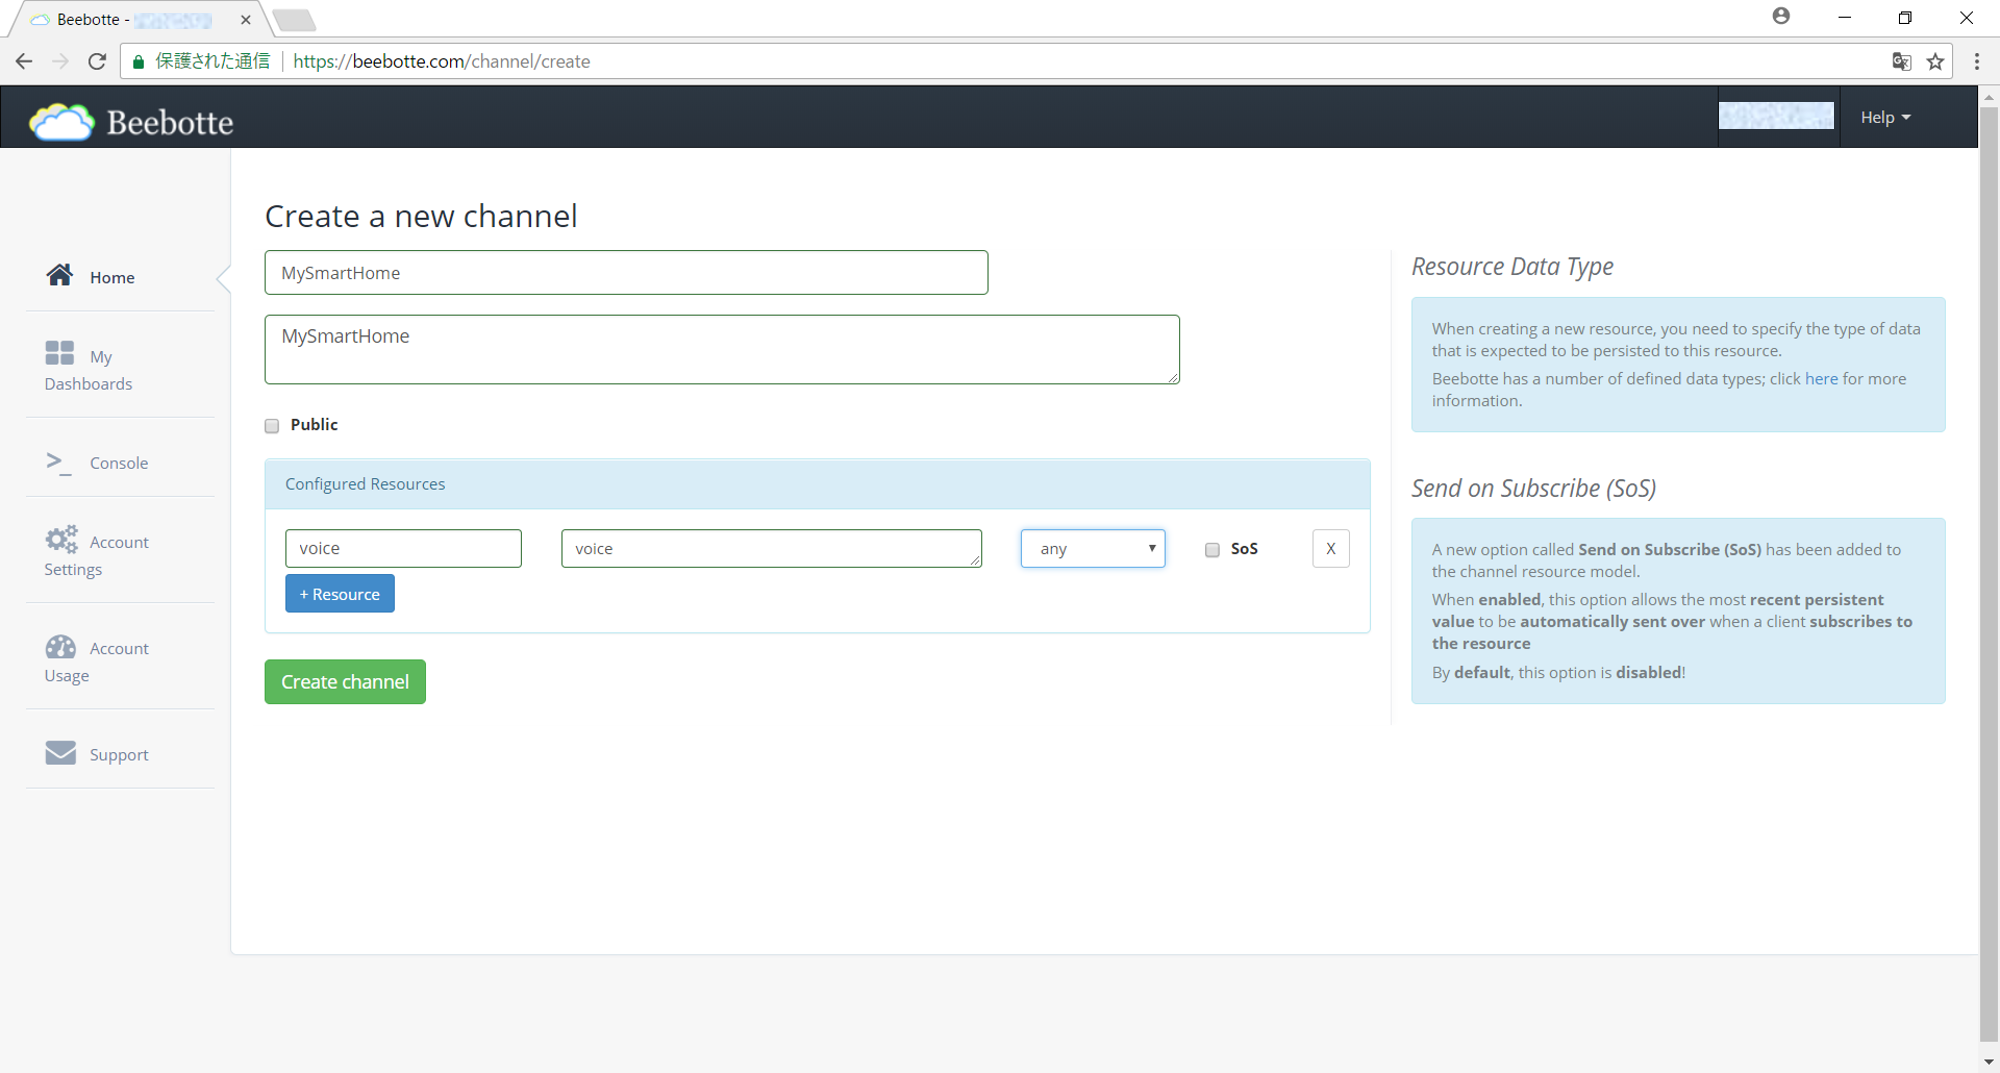Remove the voice resource with X
The width and height of the screenshot is (2000, 1073).
(1330, 549)
